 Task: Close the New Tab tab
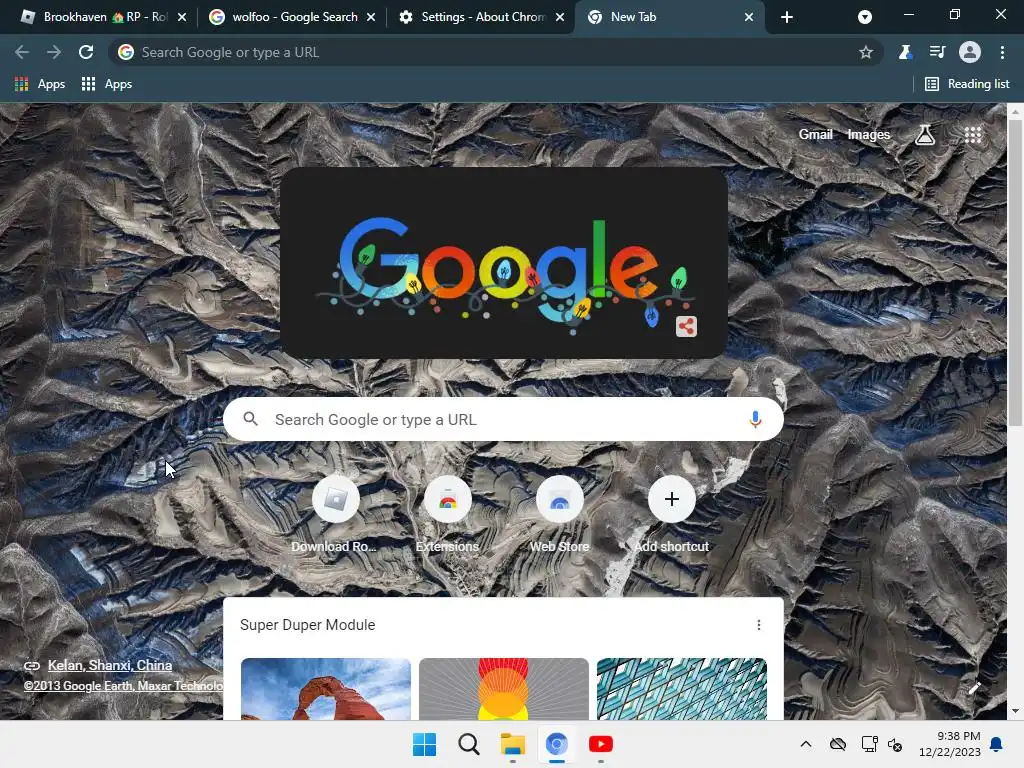pyautogui.click(x=749, y=17)
